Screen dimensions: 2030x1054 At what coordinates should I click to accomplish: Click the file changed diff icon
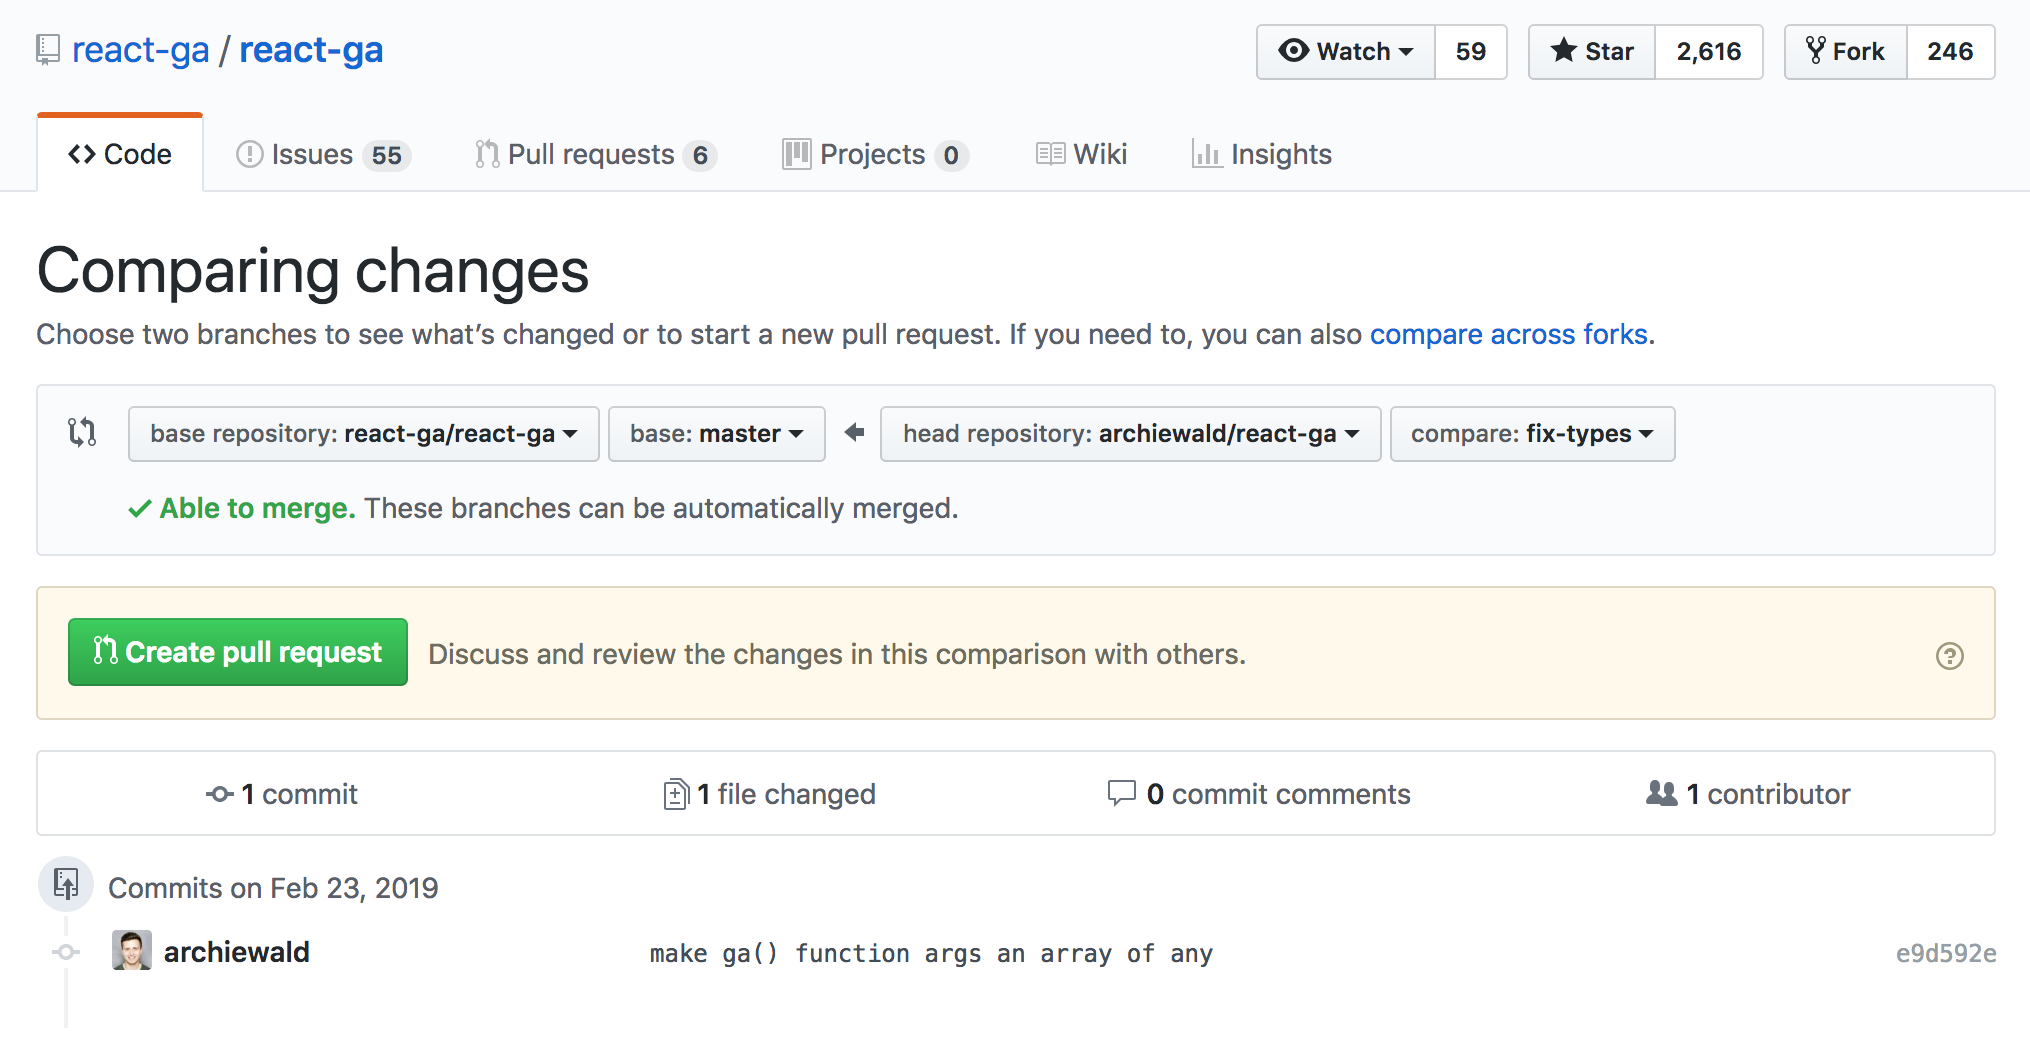[676, 794]
